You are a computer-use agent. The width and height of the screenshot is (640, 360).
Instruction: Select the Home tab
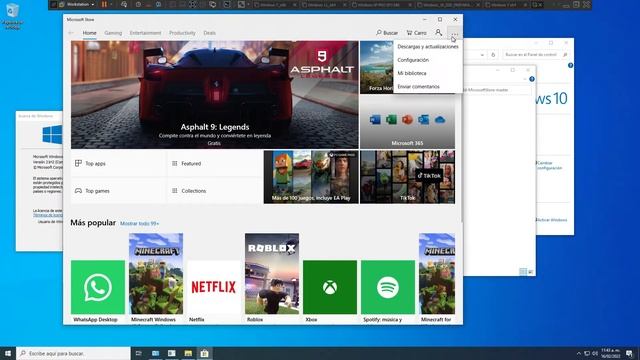tap(89, 33)
